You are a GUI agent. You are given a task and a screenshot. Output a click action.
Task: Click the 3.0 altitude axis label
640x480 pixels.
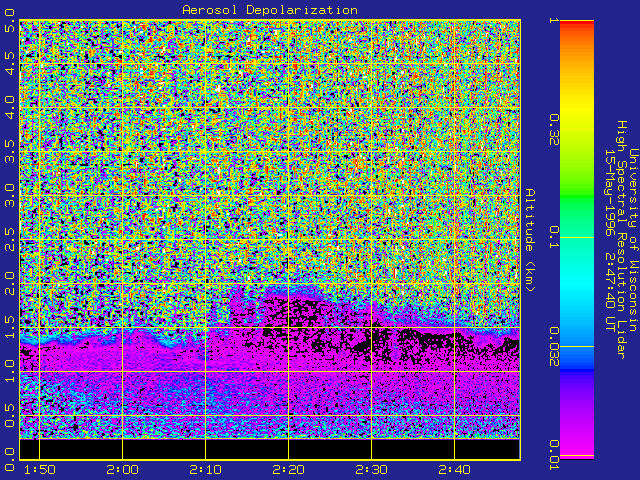[x=9, y=195]
